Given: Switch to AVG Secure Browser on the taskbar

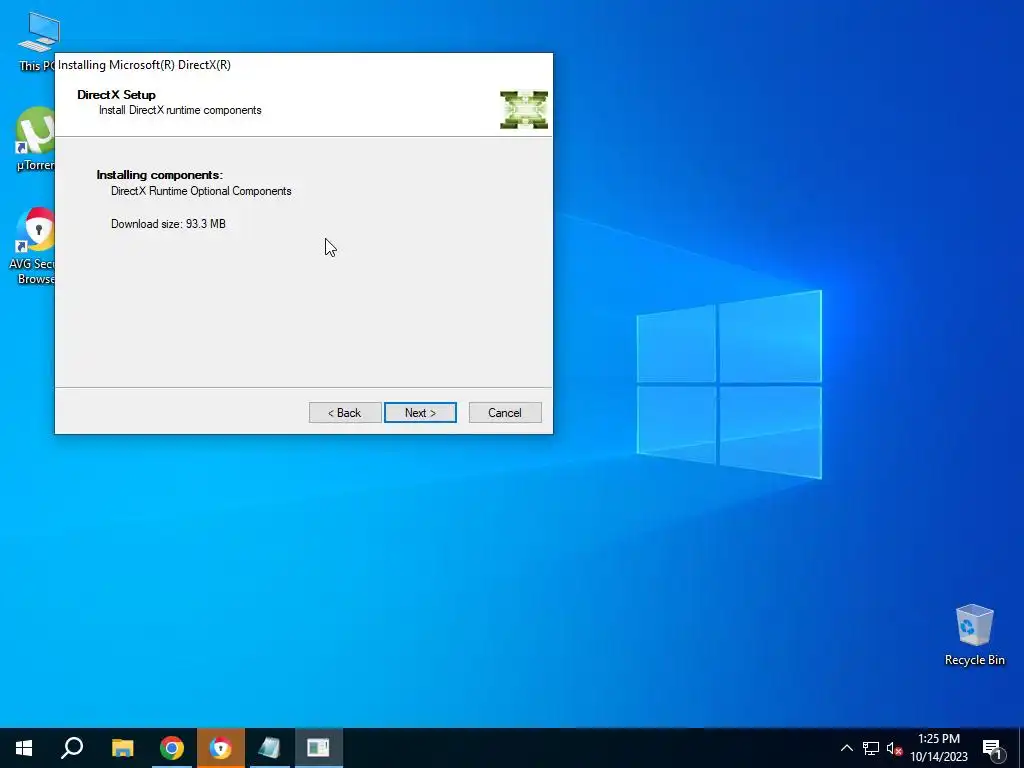Looking at the screenshot, I should point(221,748).
